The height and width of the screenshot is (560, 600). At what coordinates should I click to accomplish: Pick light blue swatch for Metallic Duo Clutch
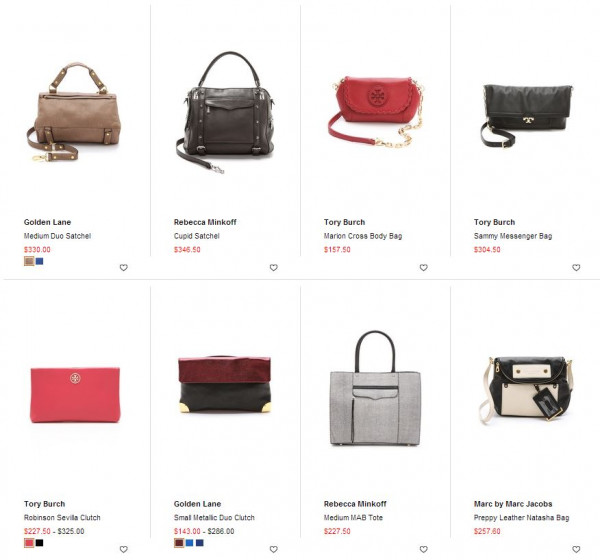tap(189, 543)
